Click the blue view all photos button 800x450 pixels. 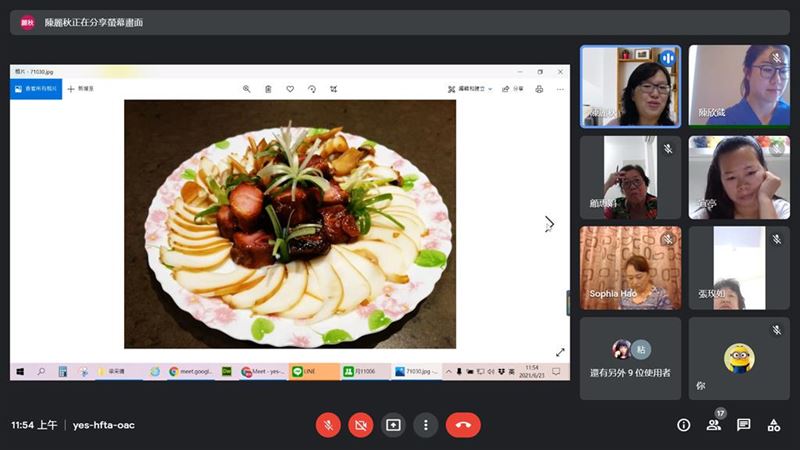(x=36, y=89)
